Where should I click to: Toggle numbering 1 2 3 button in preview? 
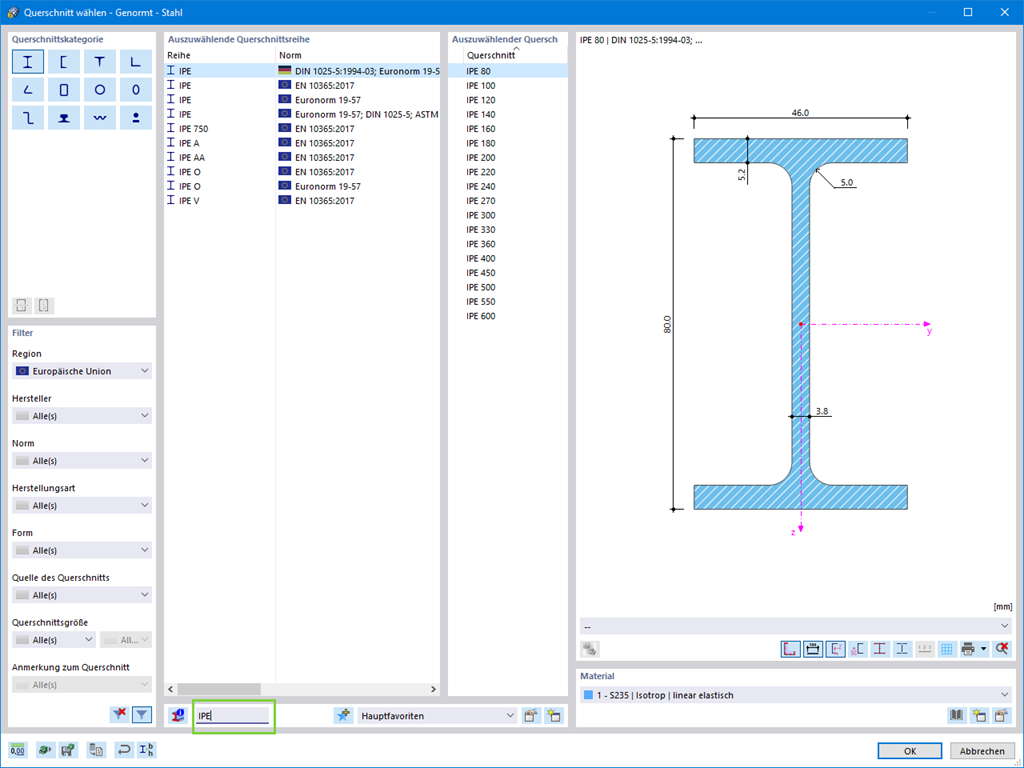coord(924,649)
